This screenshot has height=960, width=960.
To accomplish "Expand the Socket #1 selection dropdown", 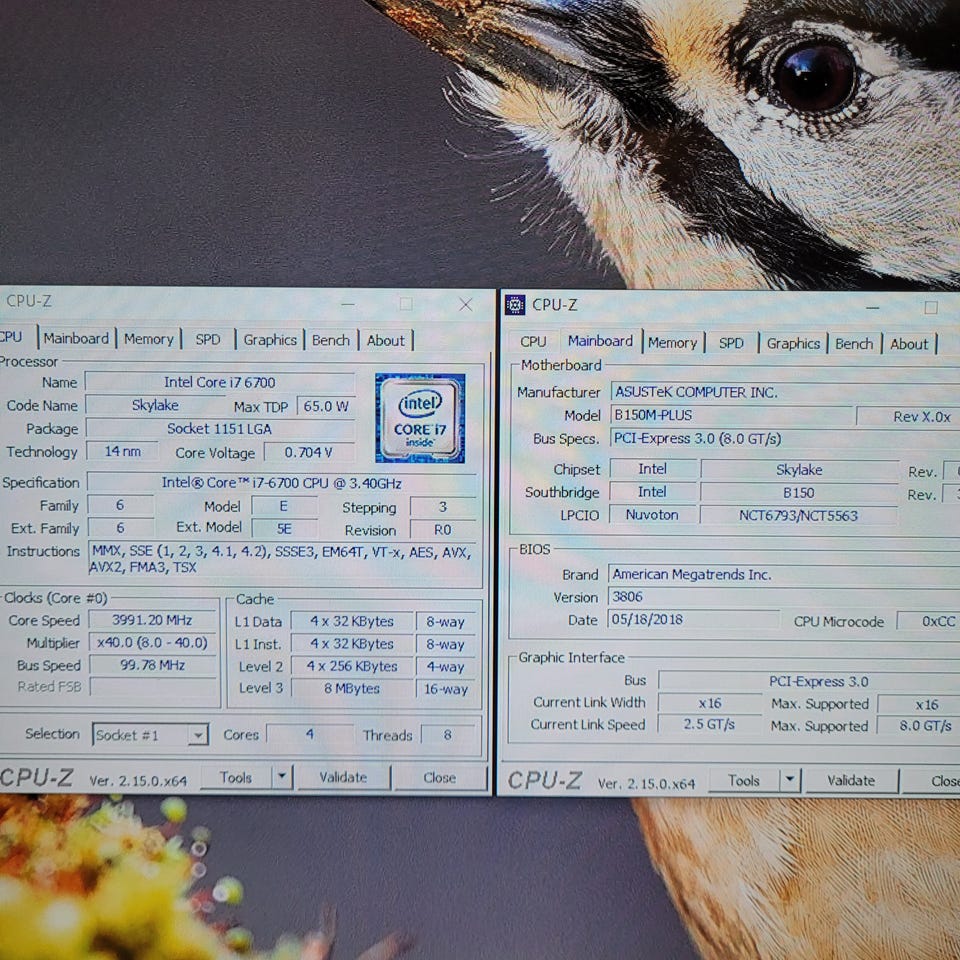I will pyautogui.click(x=198, y=735).
